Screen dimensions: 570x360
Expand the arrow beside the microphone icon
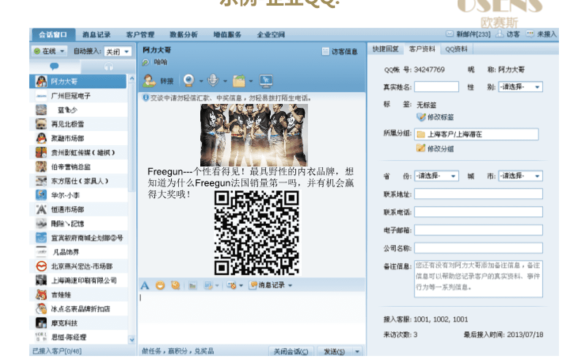coord(225,81)
